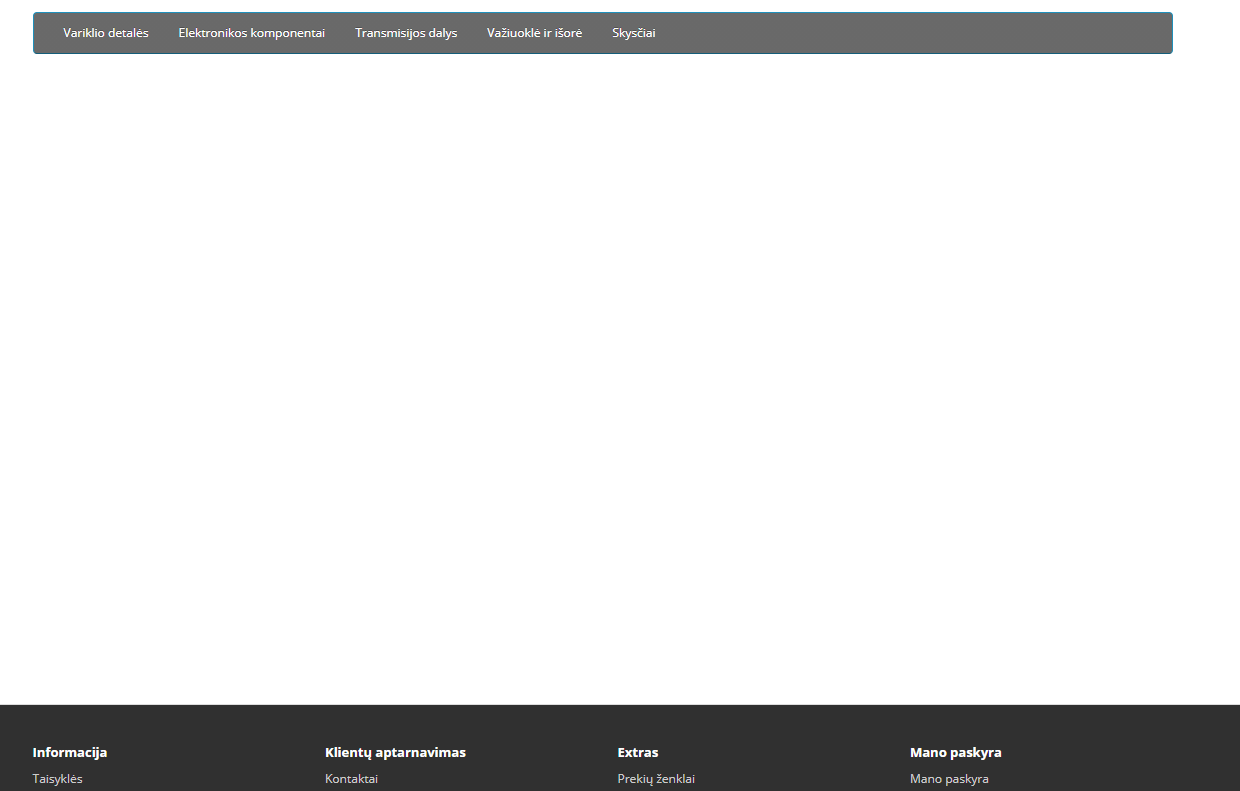Click the Informacija footer heading
This screenshot has height=791, width=1240.
(x=70, y=752)
